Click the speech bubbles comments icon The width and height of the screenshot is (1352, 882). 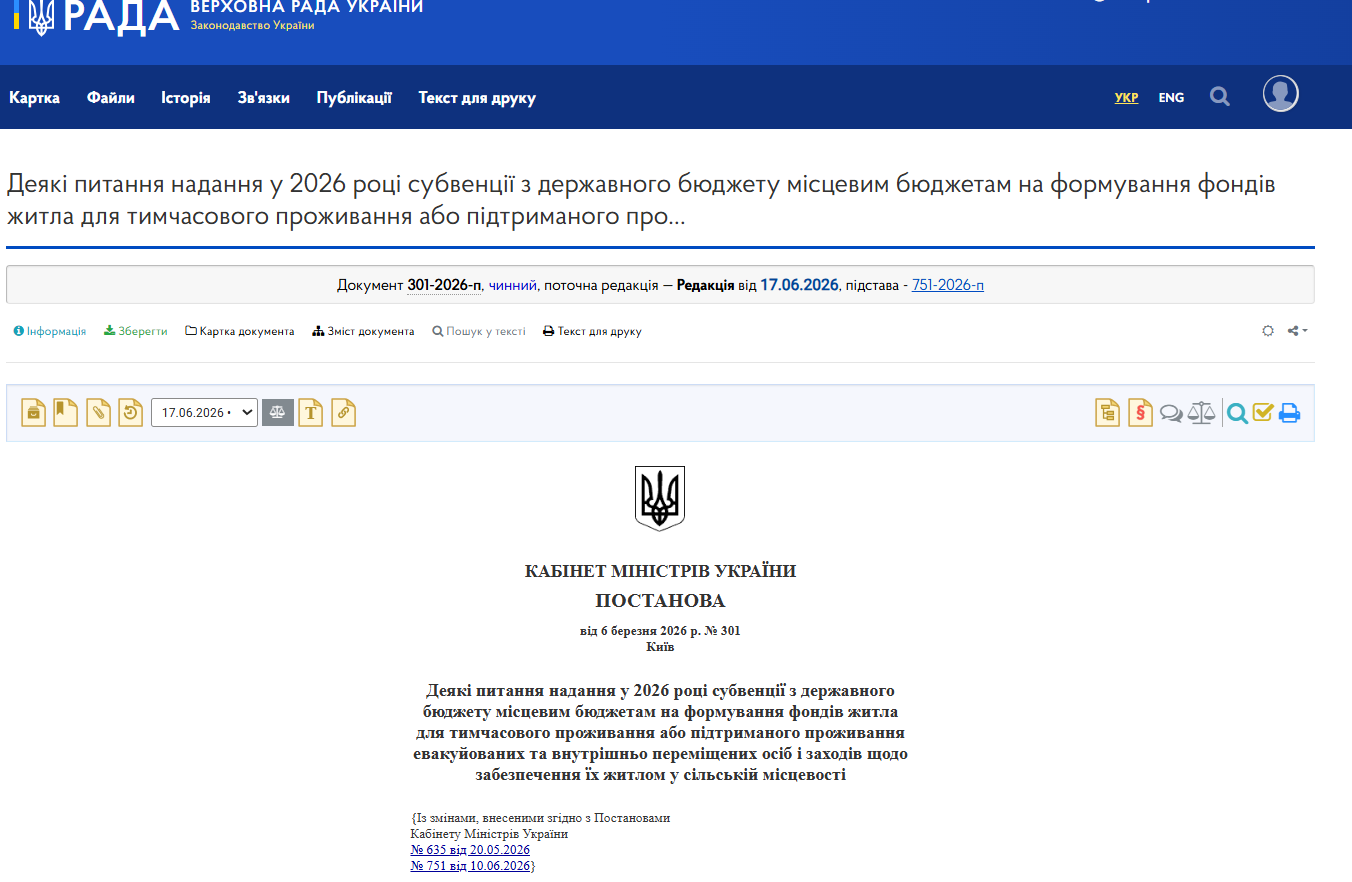pyautogui.click(x=1171, y=413)
